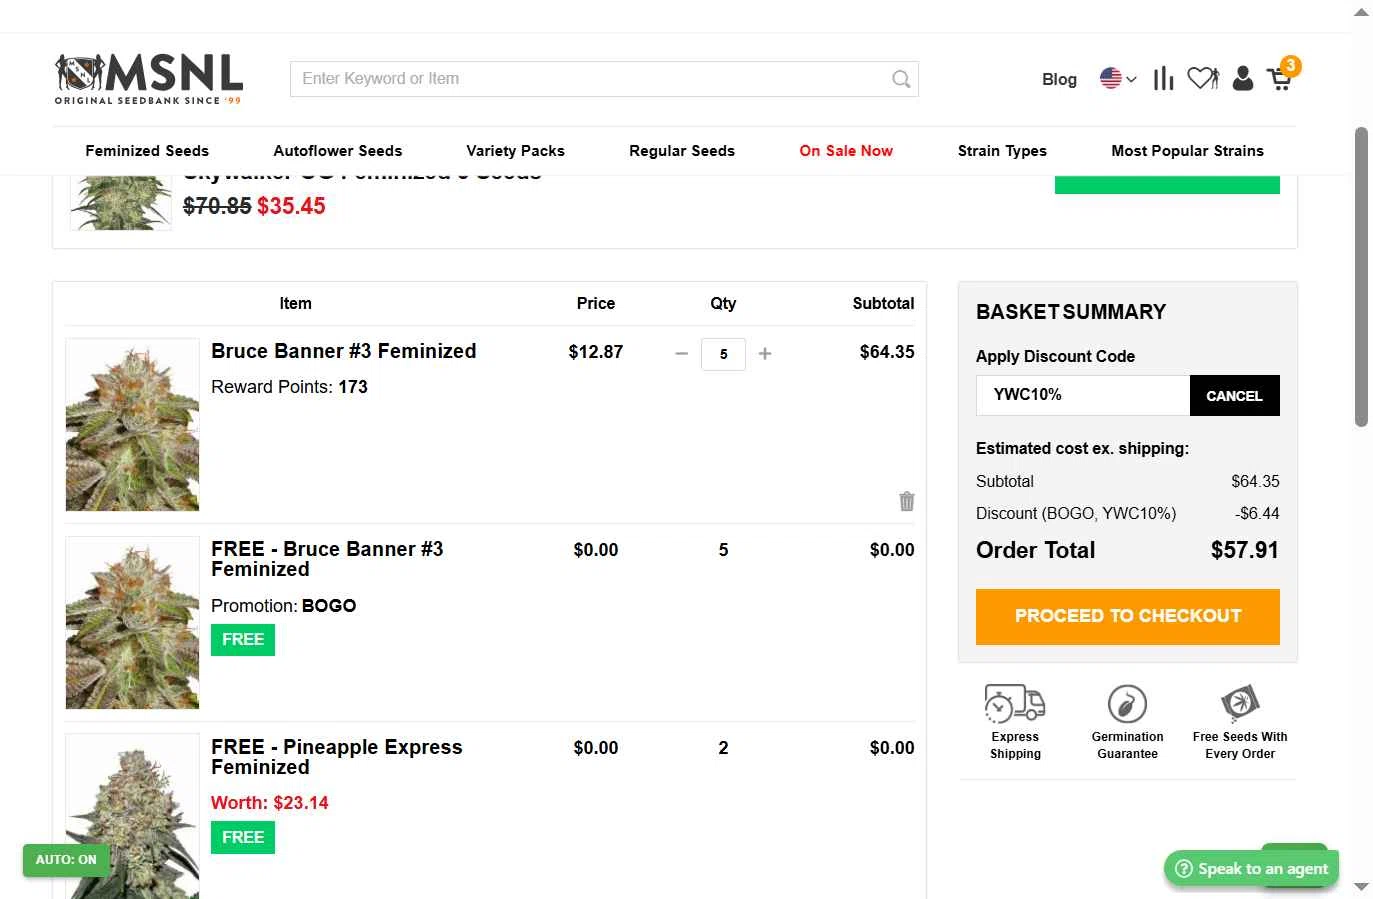Open the Blog link
The width and height of the screenshot is (1373, 899).
(x=1059, y=79)
